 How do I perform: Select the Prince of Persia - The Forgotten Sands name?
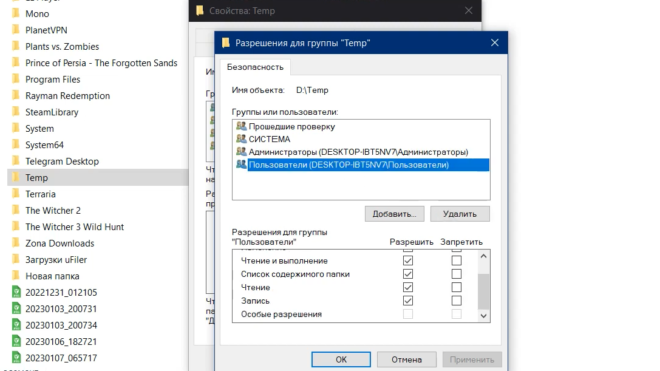(x=101, y=63)
